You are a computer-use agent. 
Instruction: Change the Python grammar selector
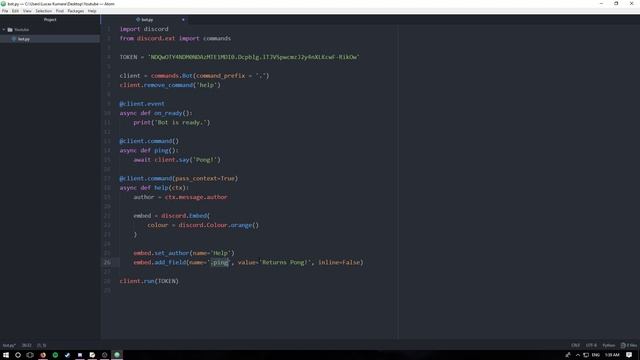pos(609,345)
